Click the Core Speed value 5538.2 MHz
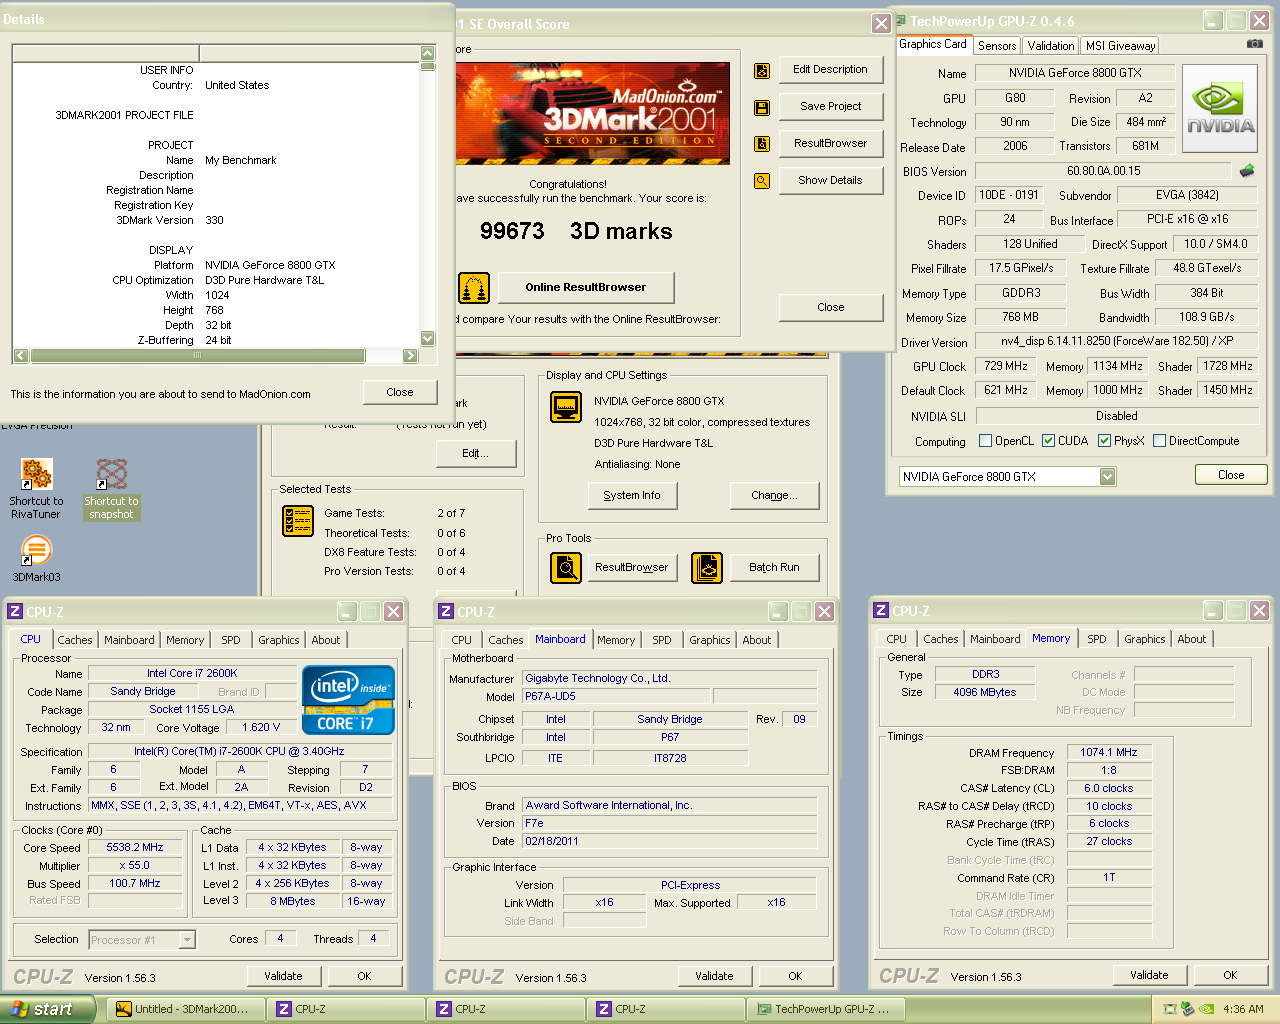The width and height of the screenshot is (1280, 1024). [x=135, y=847]
